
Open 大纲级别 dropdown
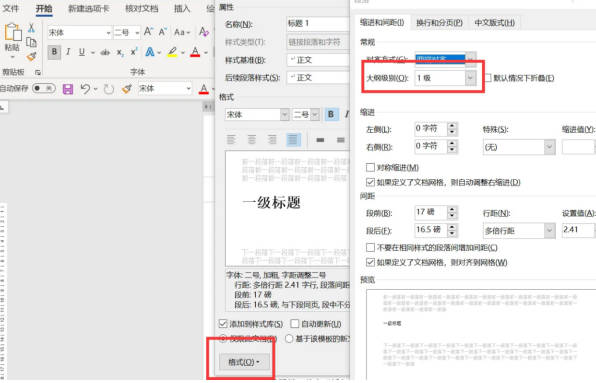(x=470, y=78)
